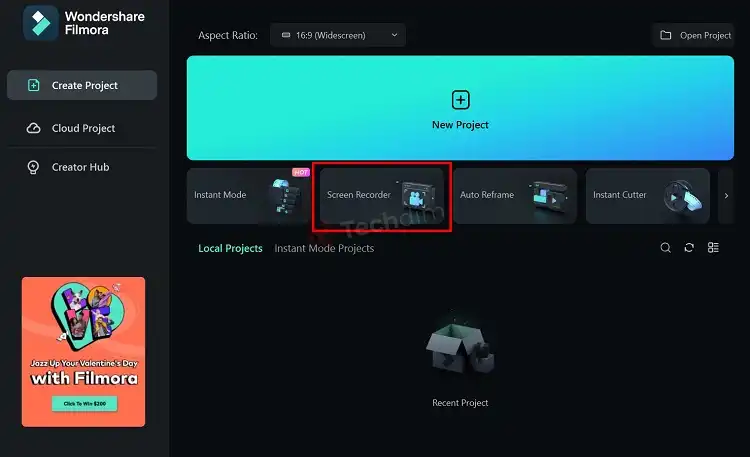
Task: Click the Creator Hub lightbulb icon
Action: (x=32, y=167)
